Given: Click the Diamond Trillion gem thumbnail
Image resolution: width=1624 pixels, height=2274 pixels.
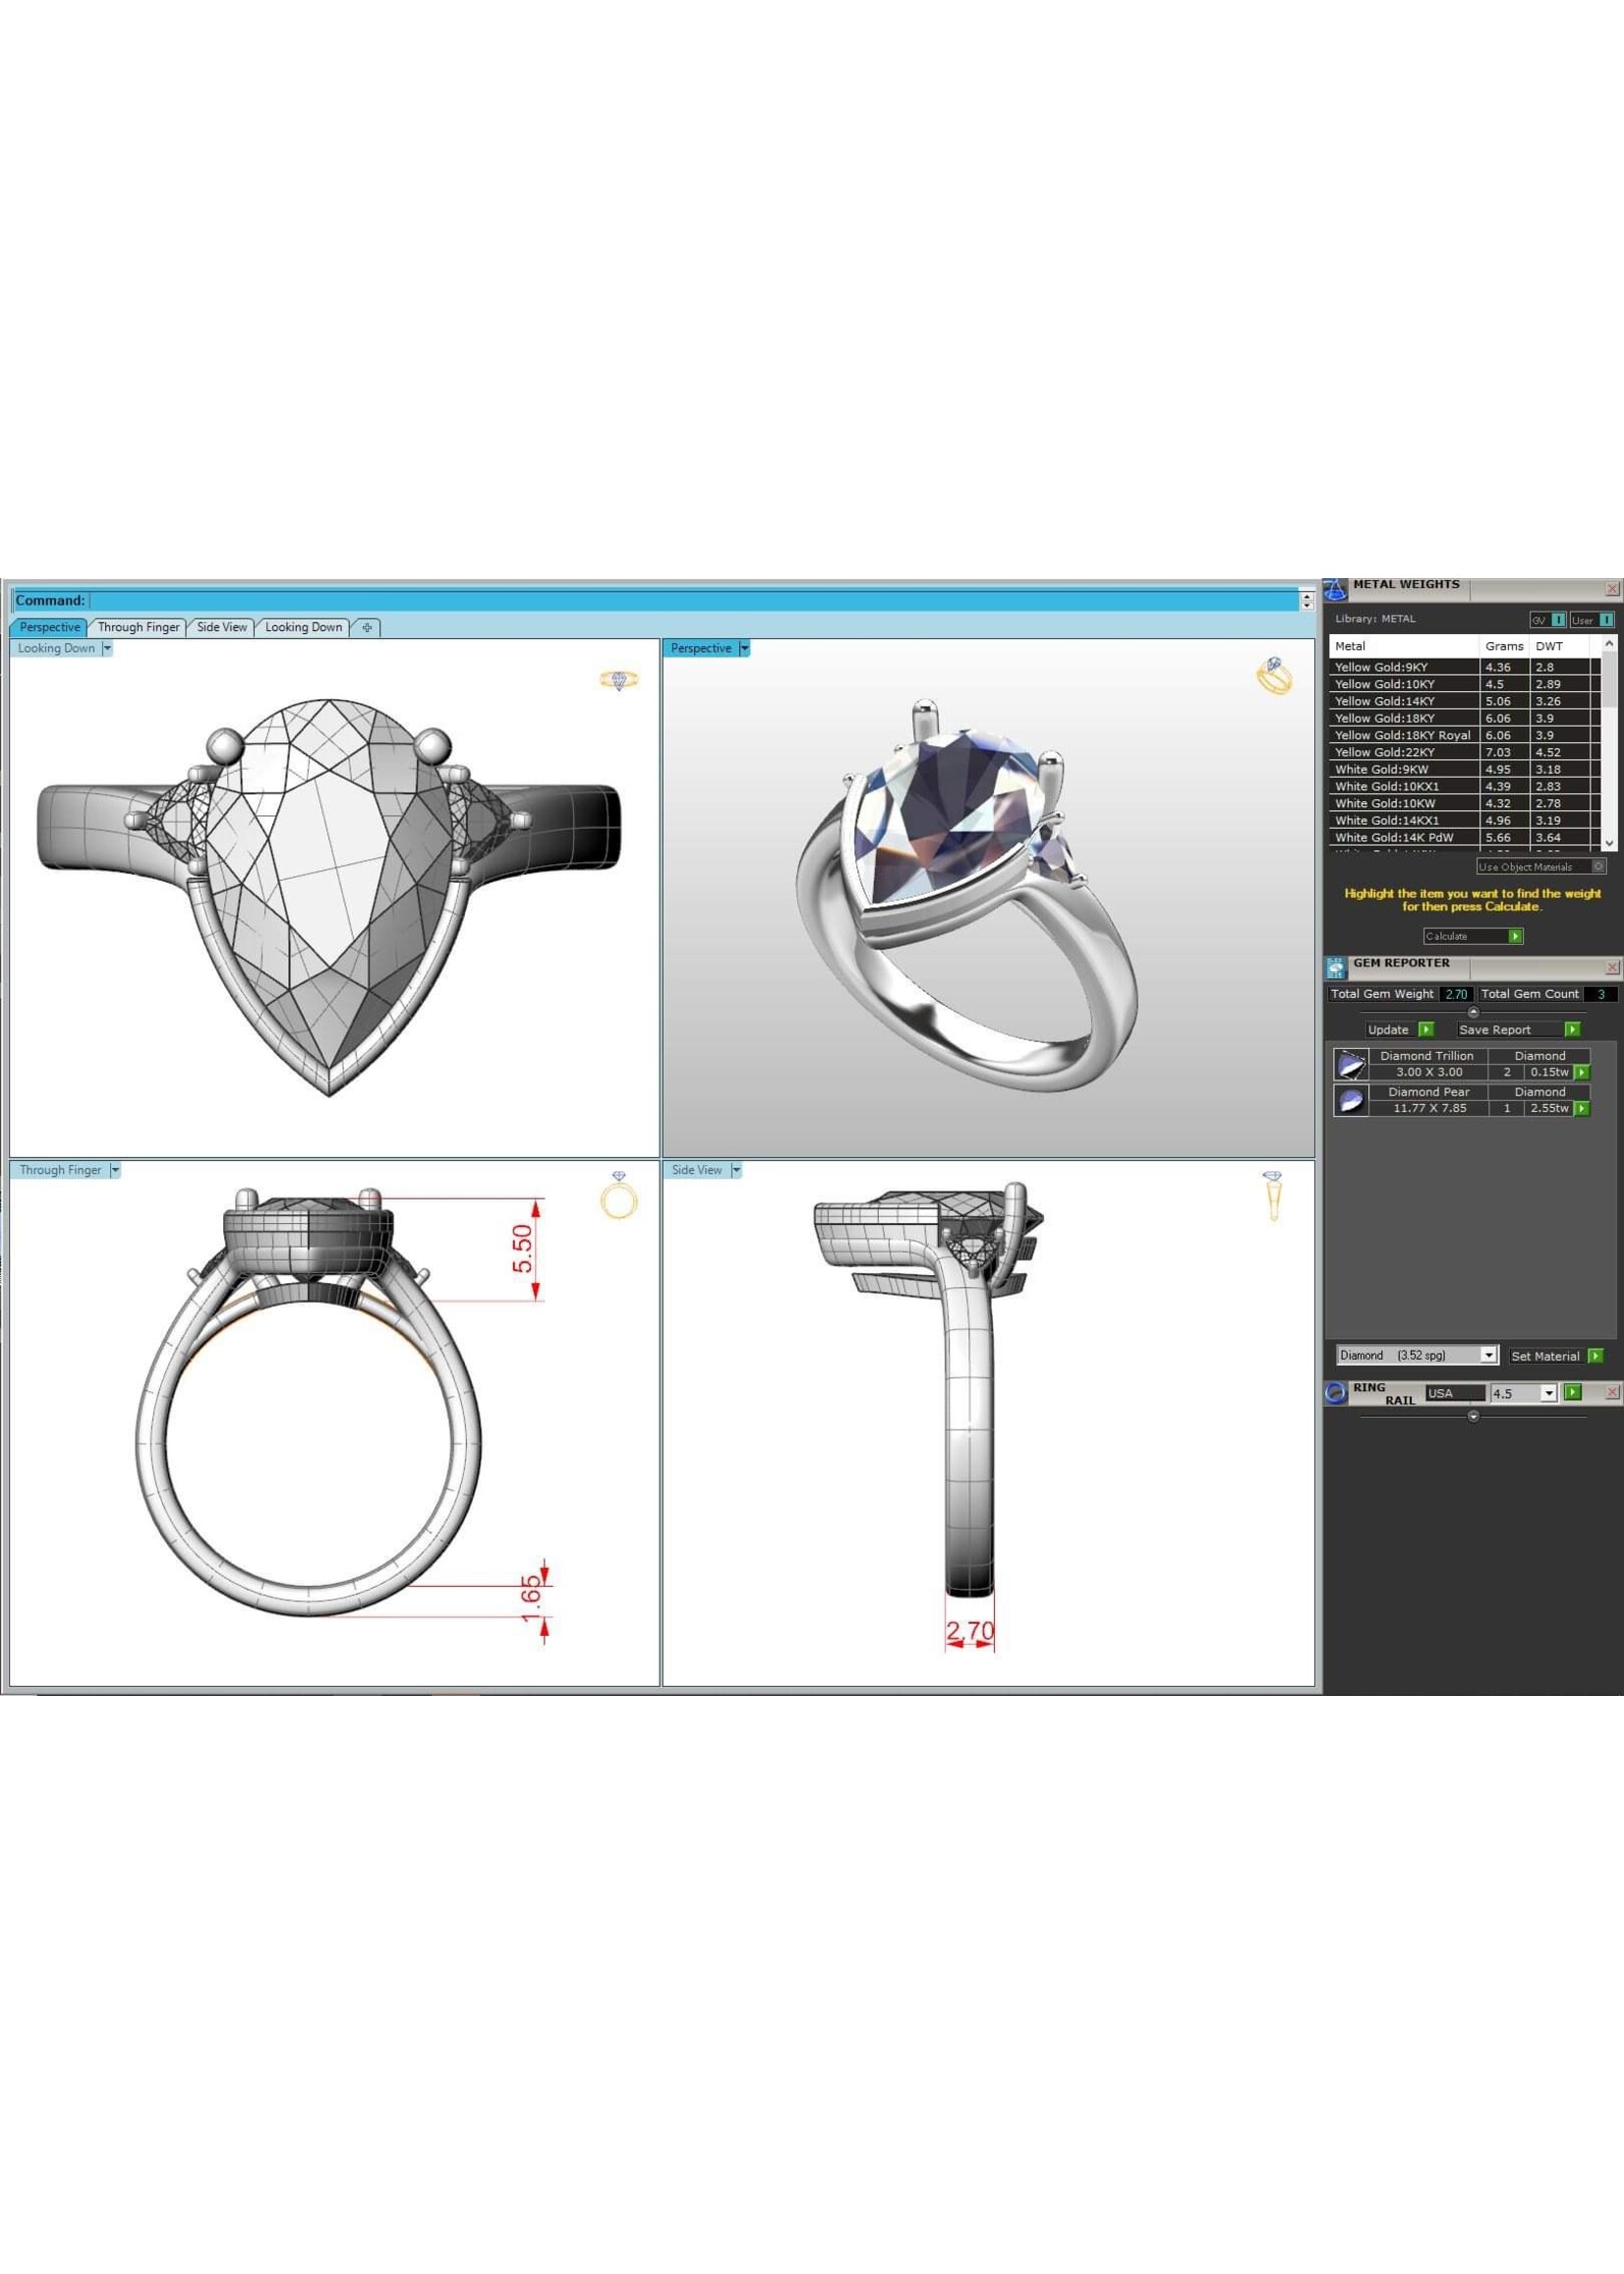Looking at the screenshot, I should tap(1351, 1064).
